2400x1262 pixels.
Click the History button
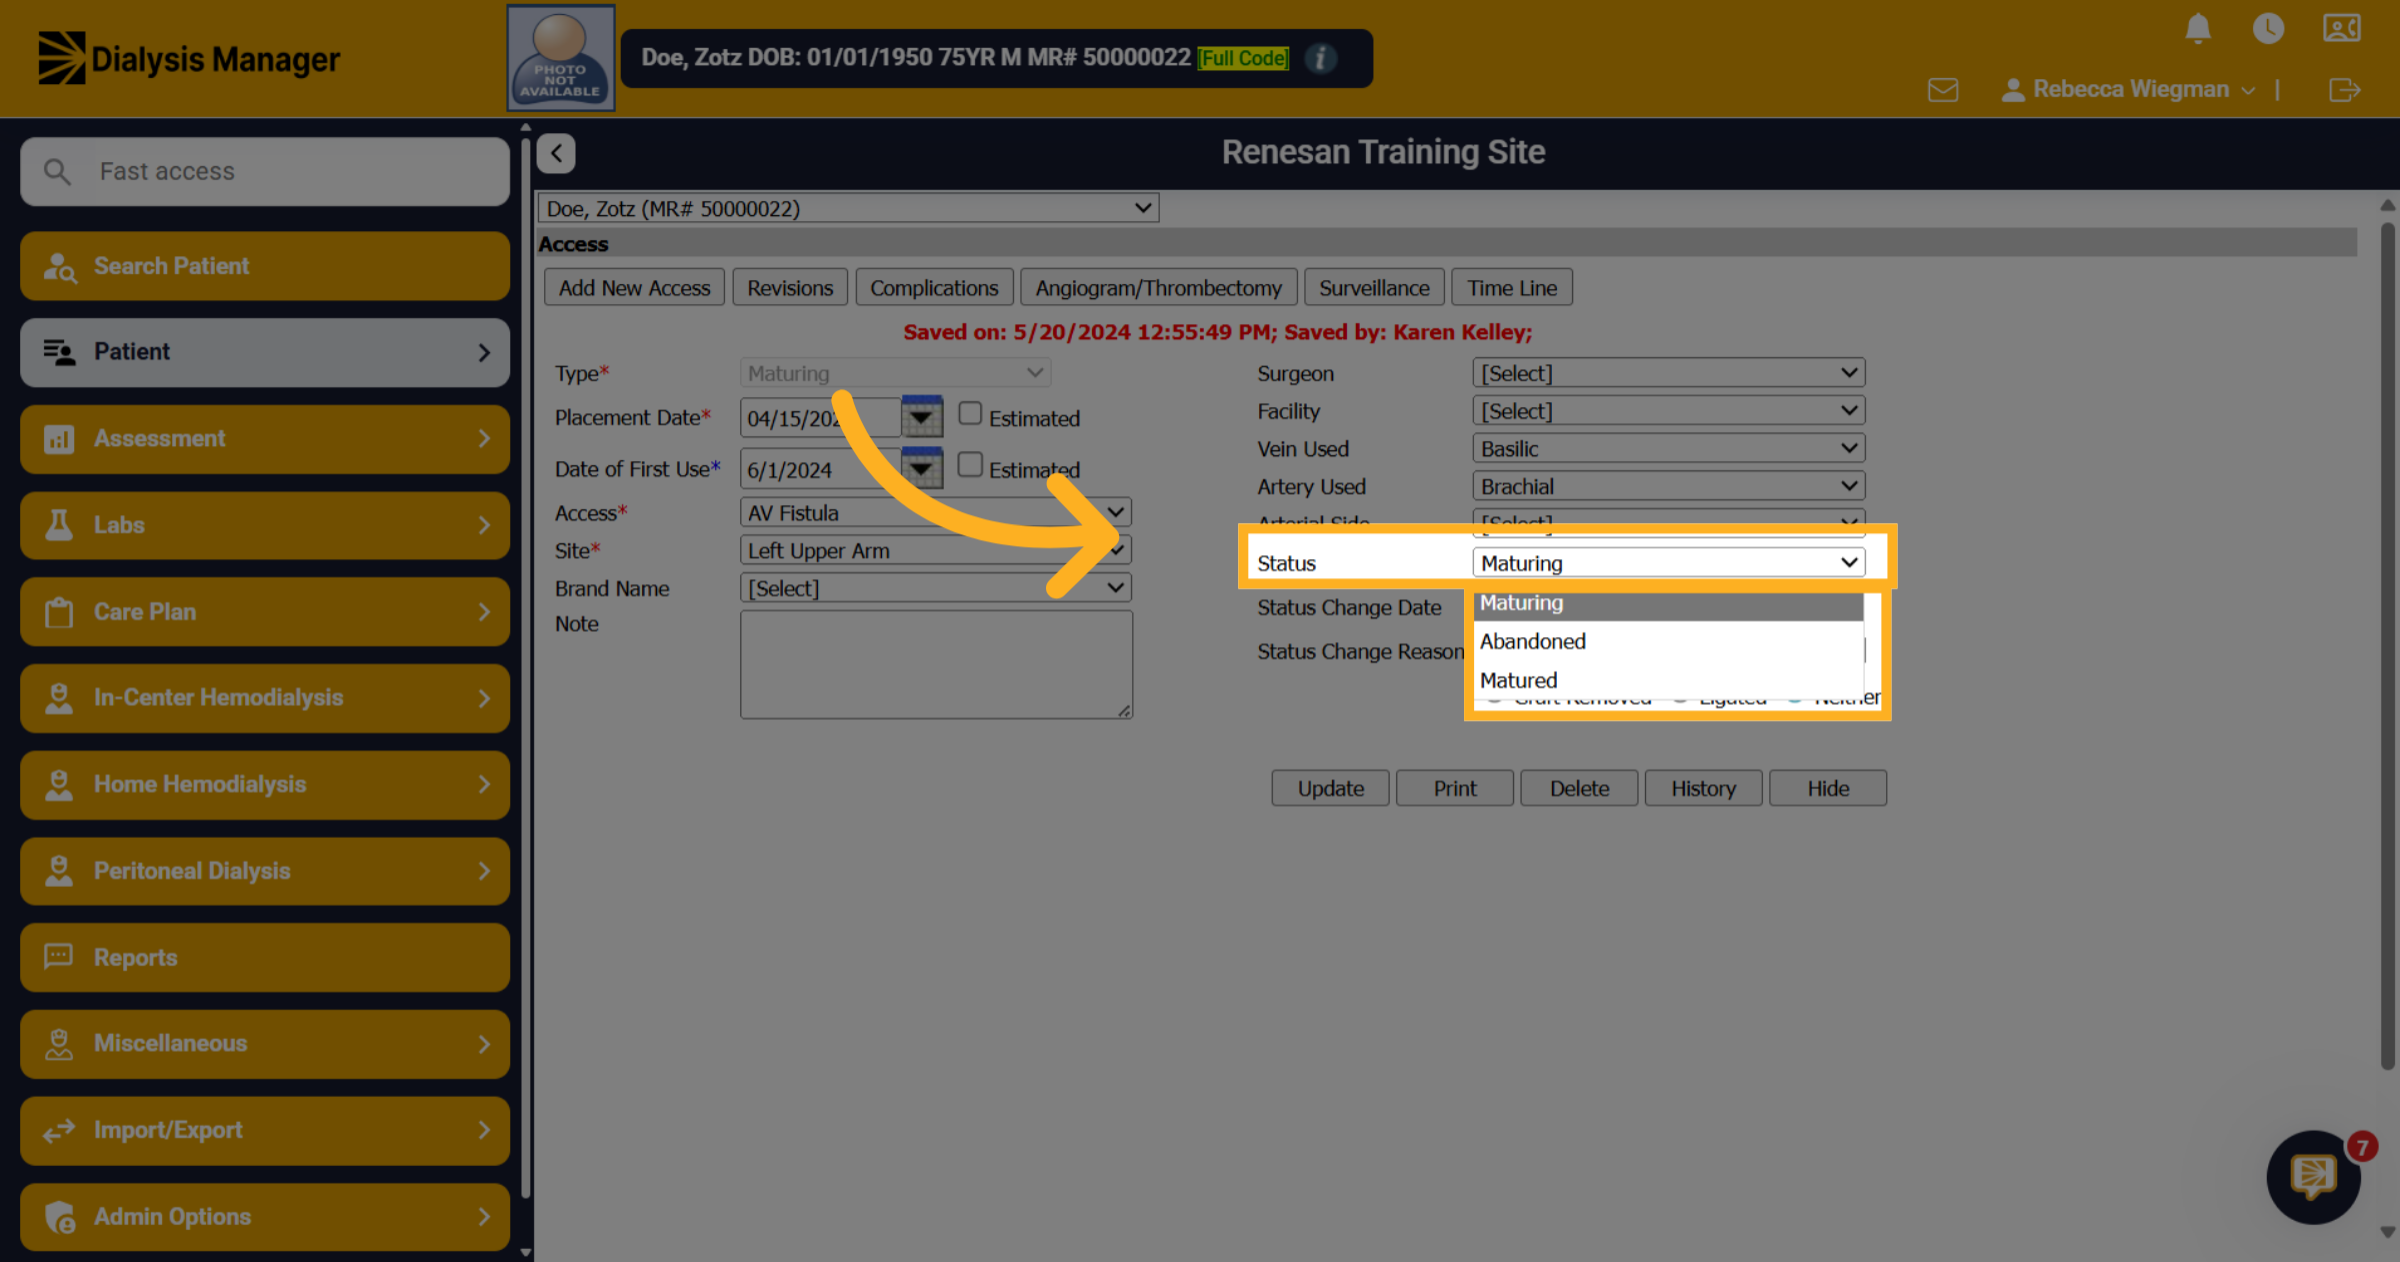1703,788
